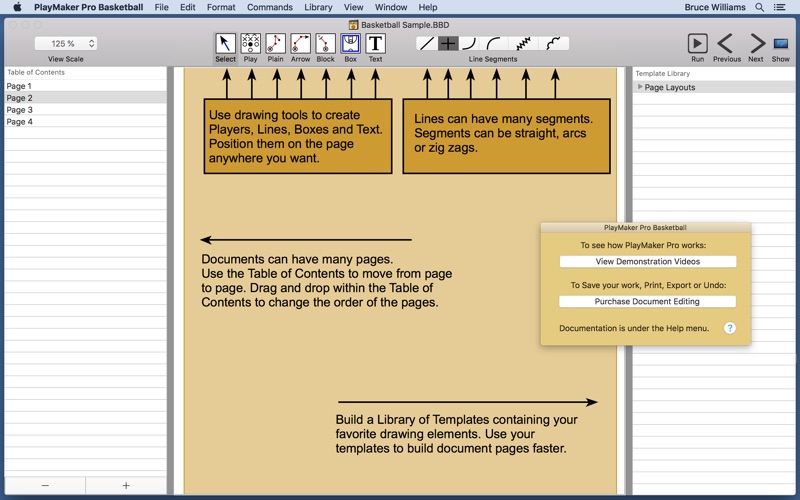
Task: Choose the wavy line segment
Action: (554, 44)
